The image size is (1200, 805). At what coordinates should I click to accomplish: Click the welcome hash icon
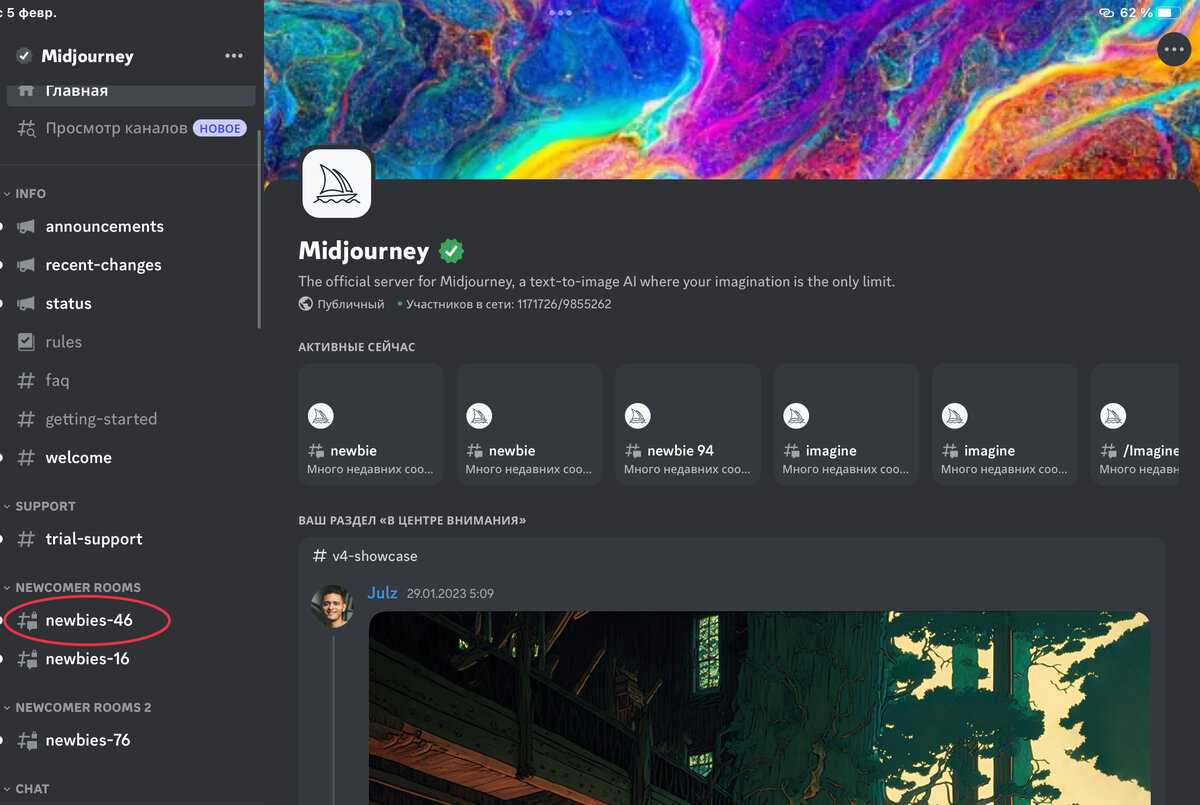[27, 457]
